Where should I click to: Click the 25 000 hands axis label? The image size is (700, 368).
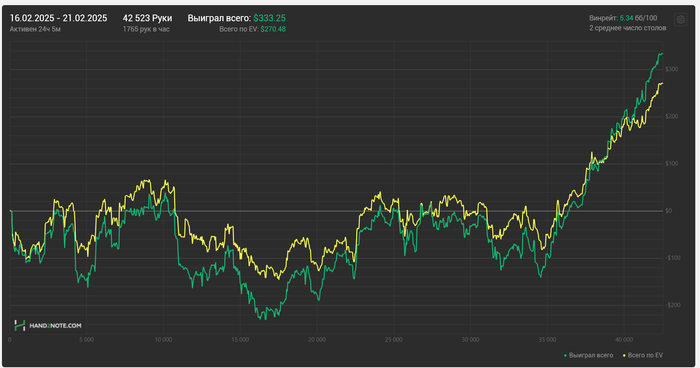[x=394, y=340]
